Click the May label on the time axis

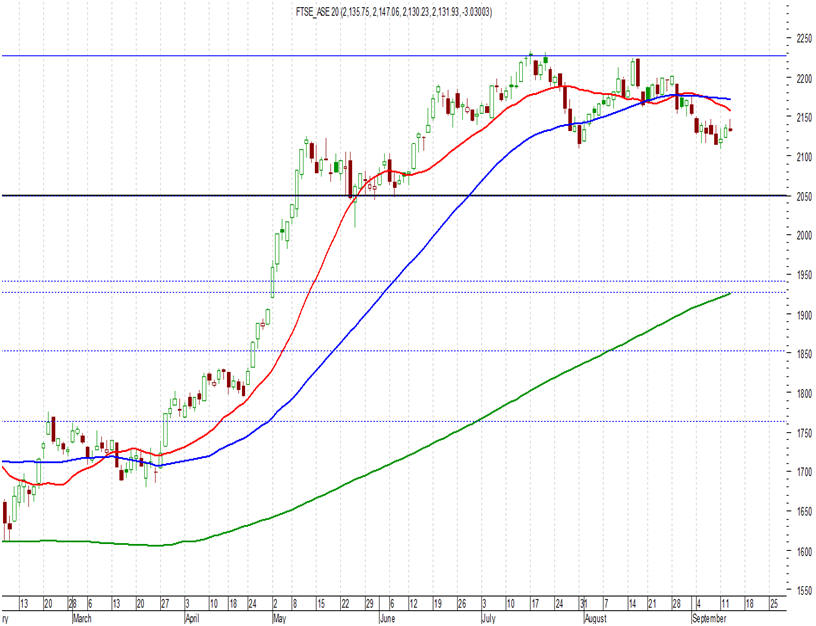(x=279, y=619)
